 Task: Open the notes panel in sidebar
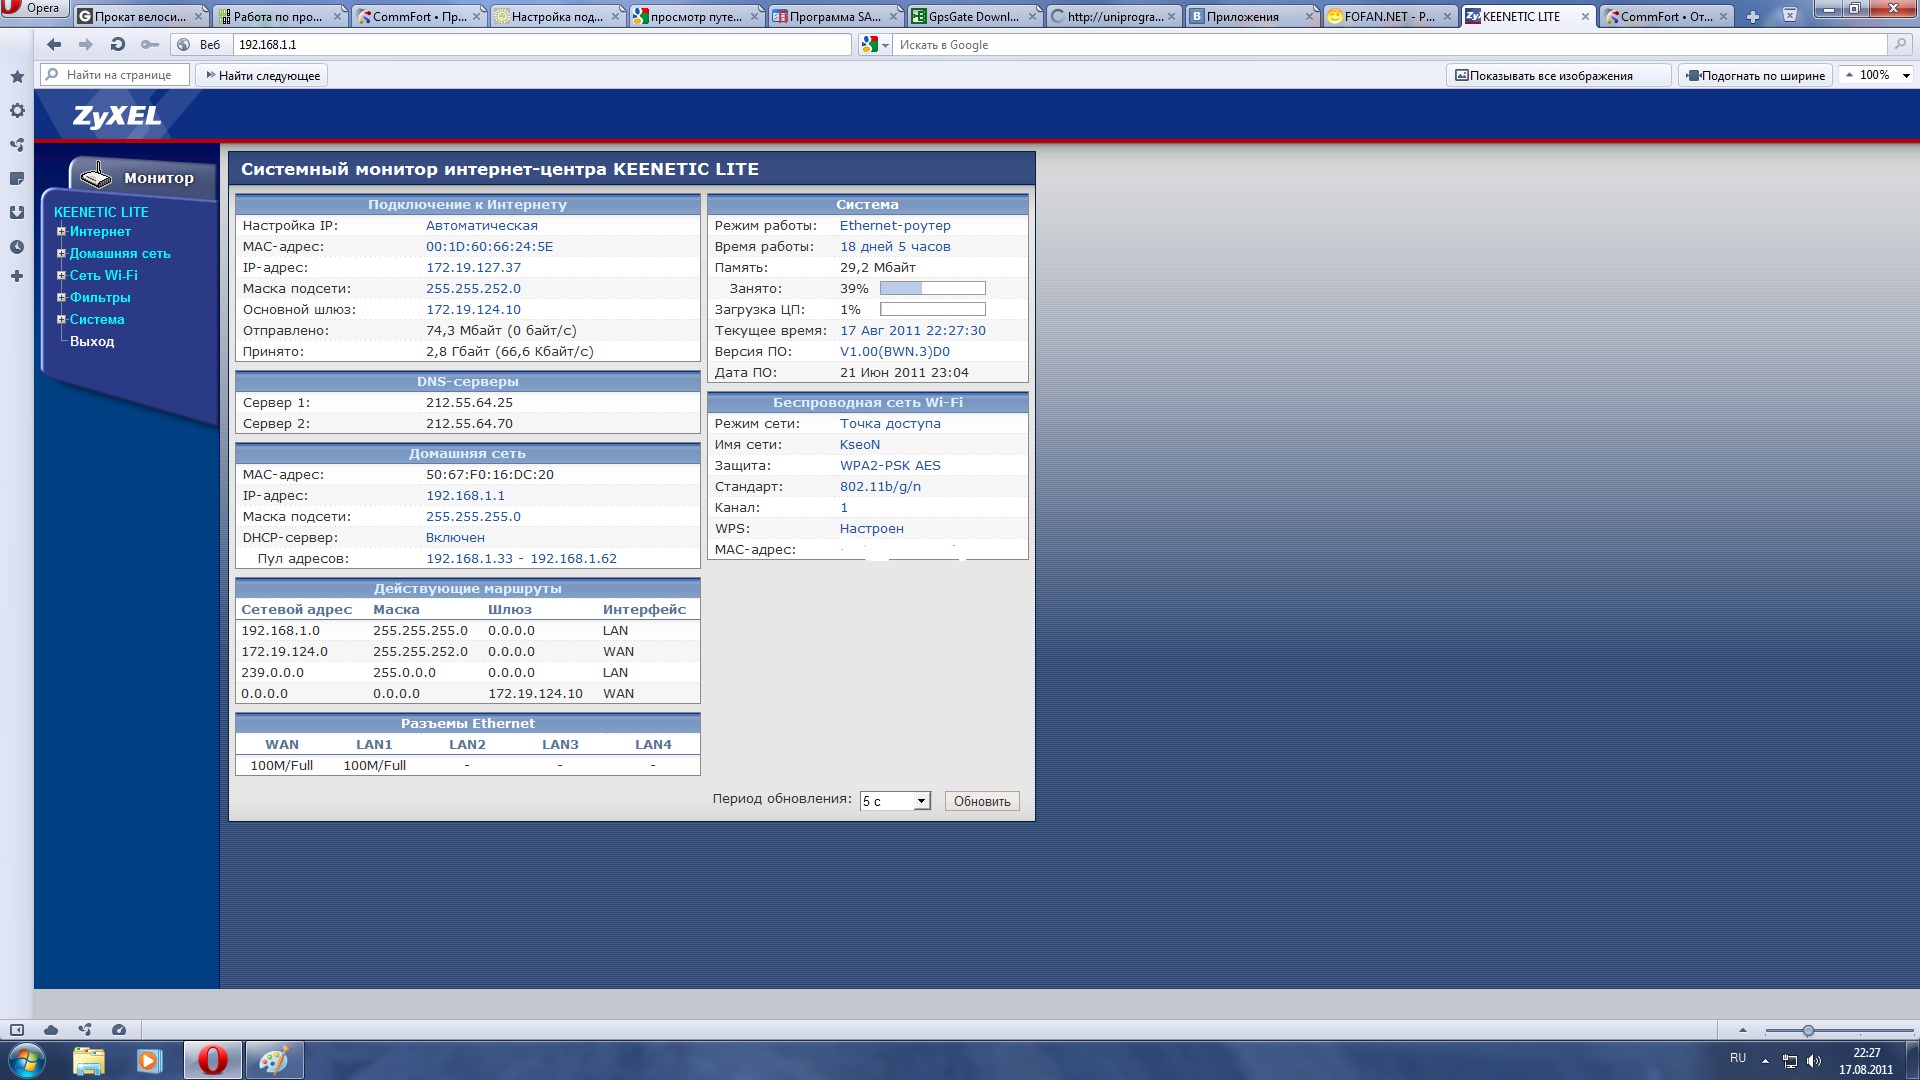point(17,179)
